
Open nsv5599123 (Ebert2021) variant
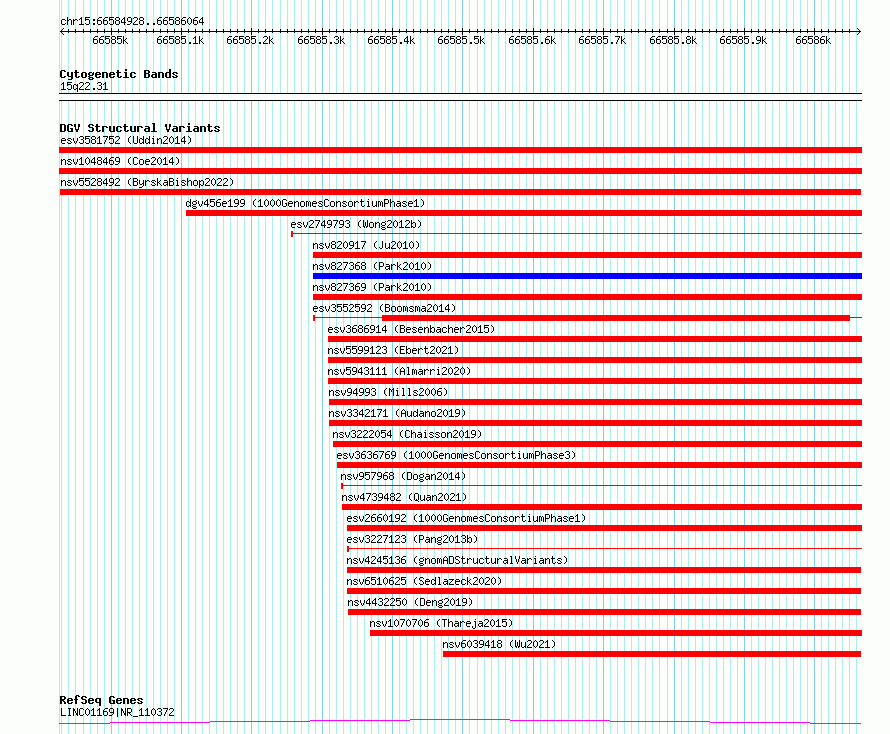(x=393, y=350)
